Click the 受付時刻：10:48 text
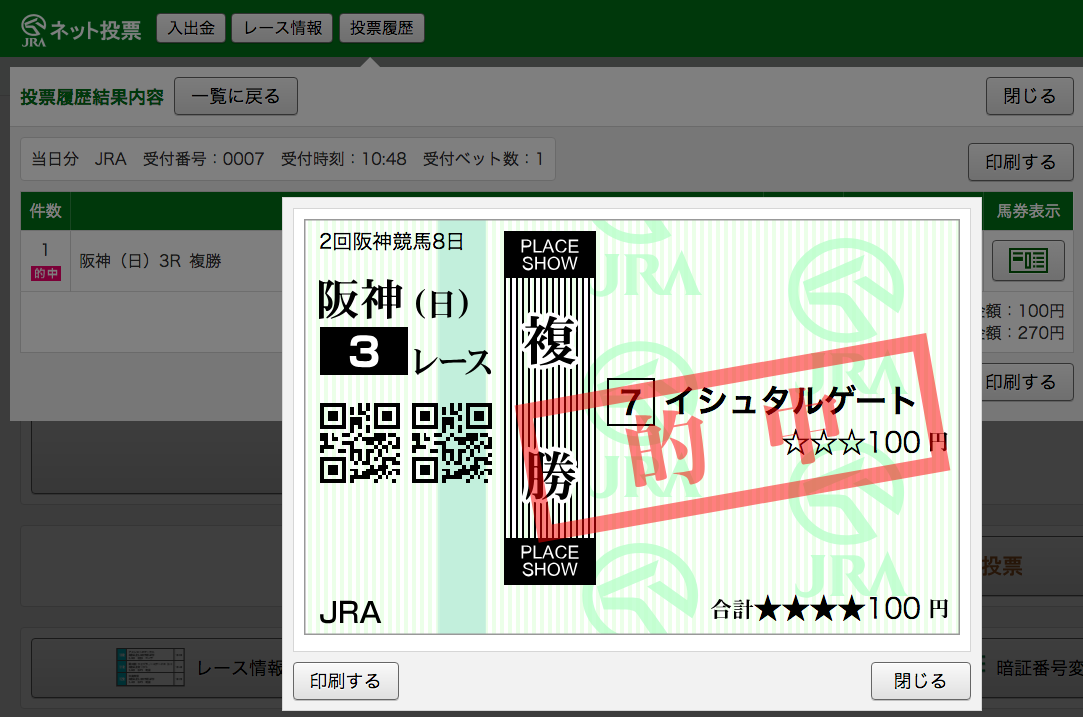Screen dimensions: 1083x717 [343, 160]
